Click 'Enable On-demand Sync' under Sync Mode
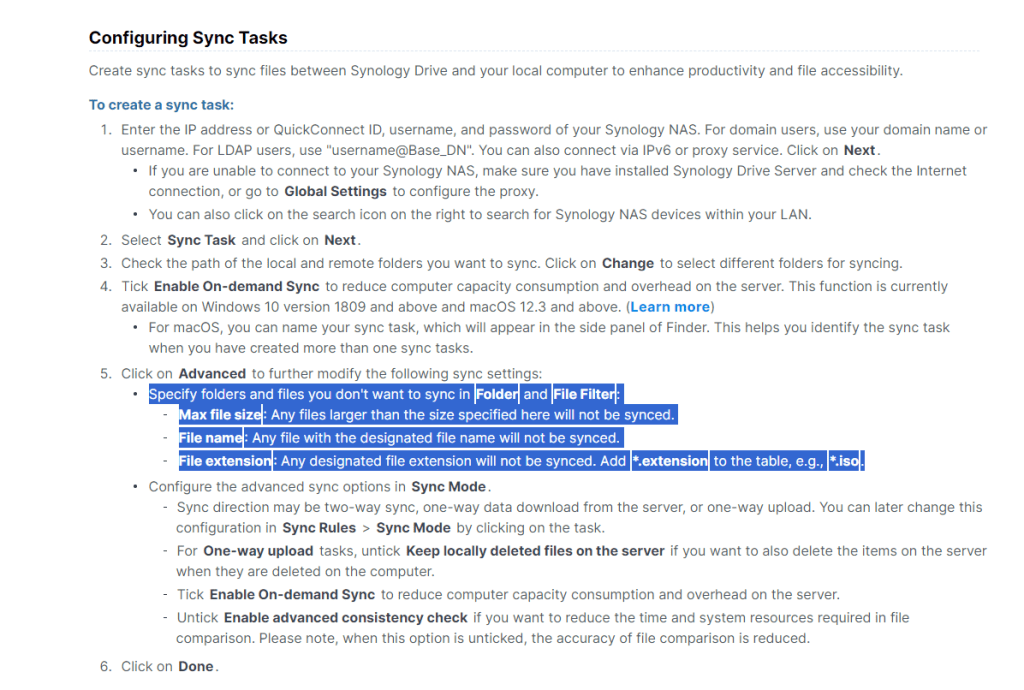 pyautogui.click(x=292, y=595)
